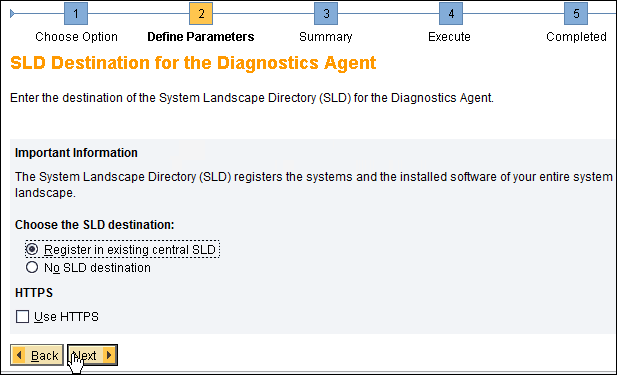Select No SLD destination radio button

32,268
